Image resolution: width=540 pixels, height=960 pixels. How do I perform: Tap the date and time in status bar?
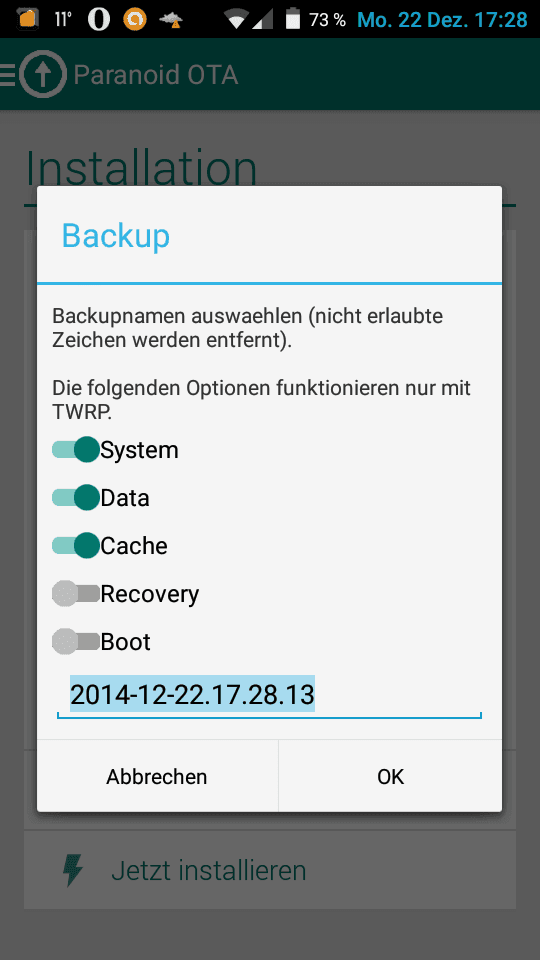click(x=442, y=20)
